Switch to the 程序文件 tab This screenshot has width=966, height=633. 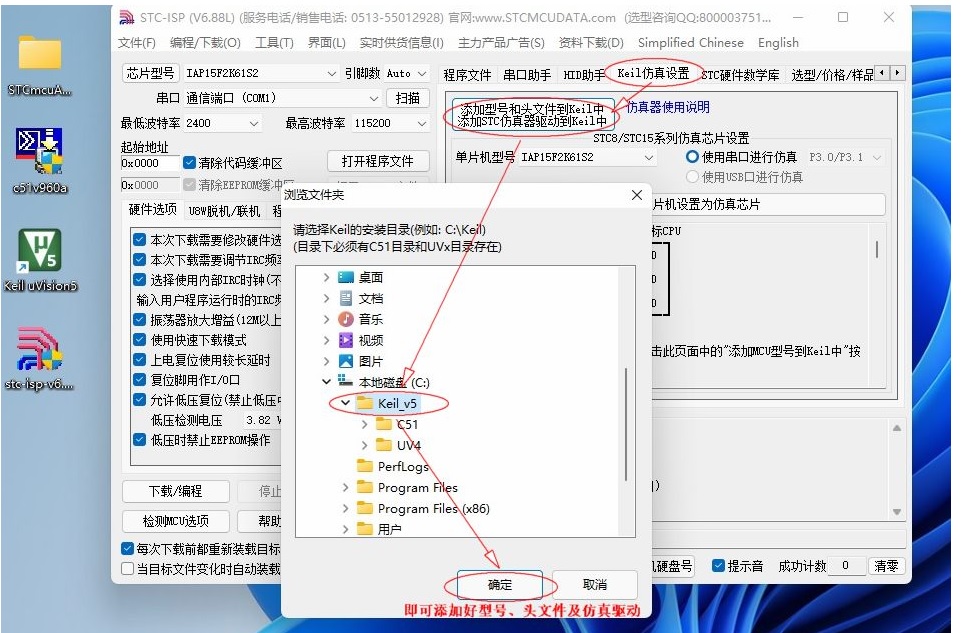tap(467, 75)
